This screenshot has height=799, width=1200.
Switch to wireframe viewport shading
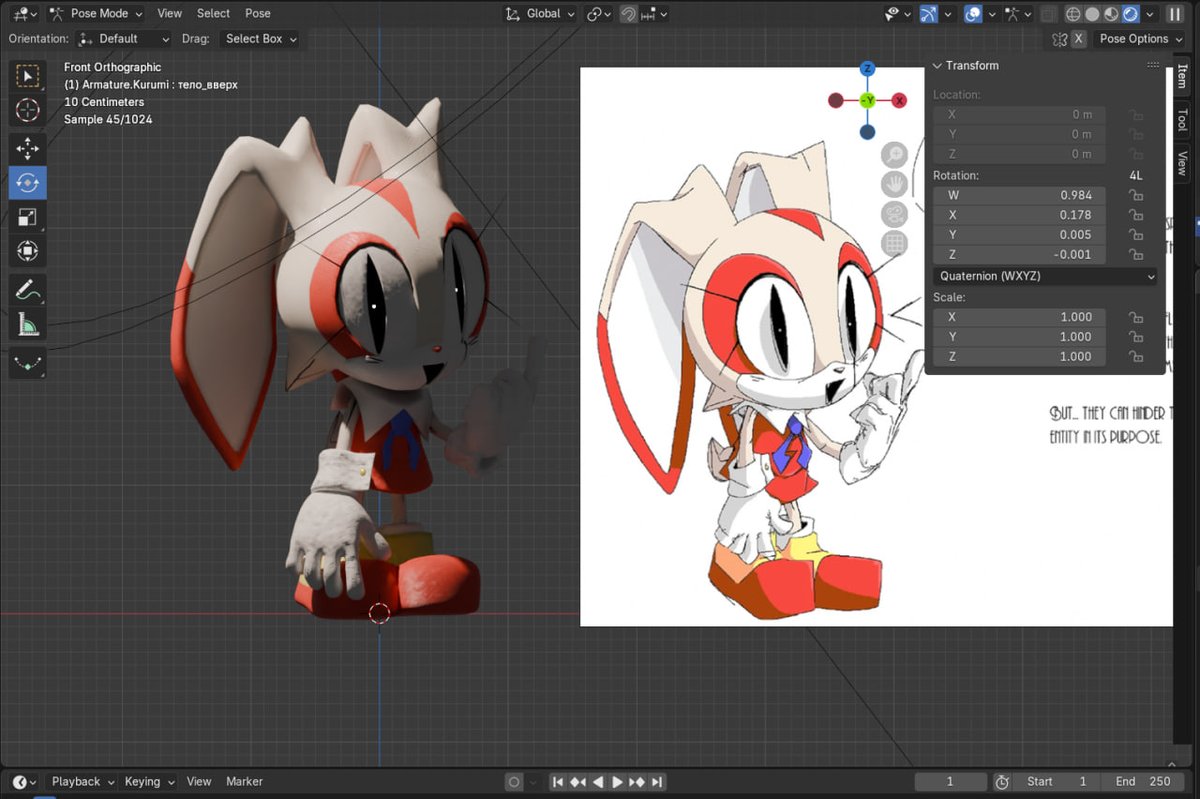pos(1073,14)
